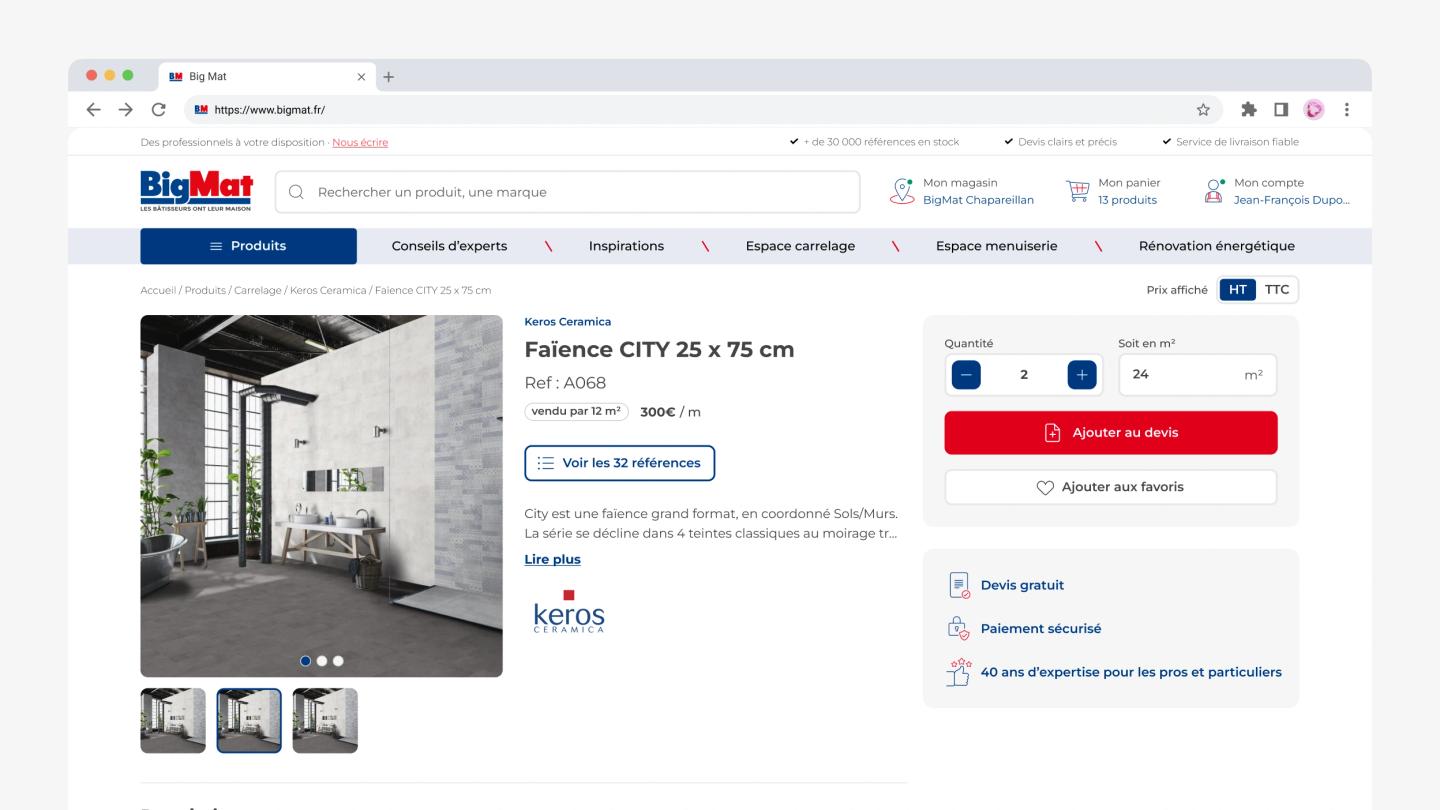Toggle the browser side panel icon
Viewport: 1440px width, 810px height.
coord(1281,110)
